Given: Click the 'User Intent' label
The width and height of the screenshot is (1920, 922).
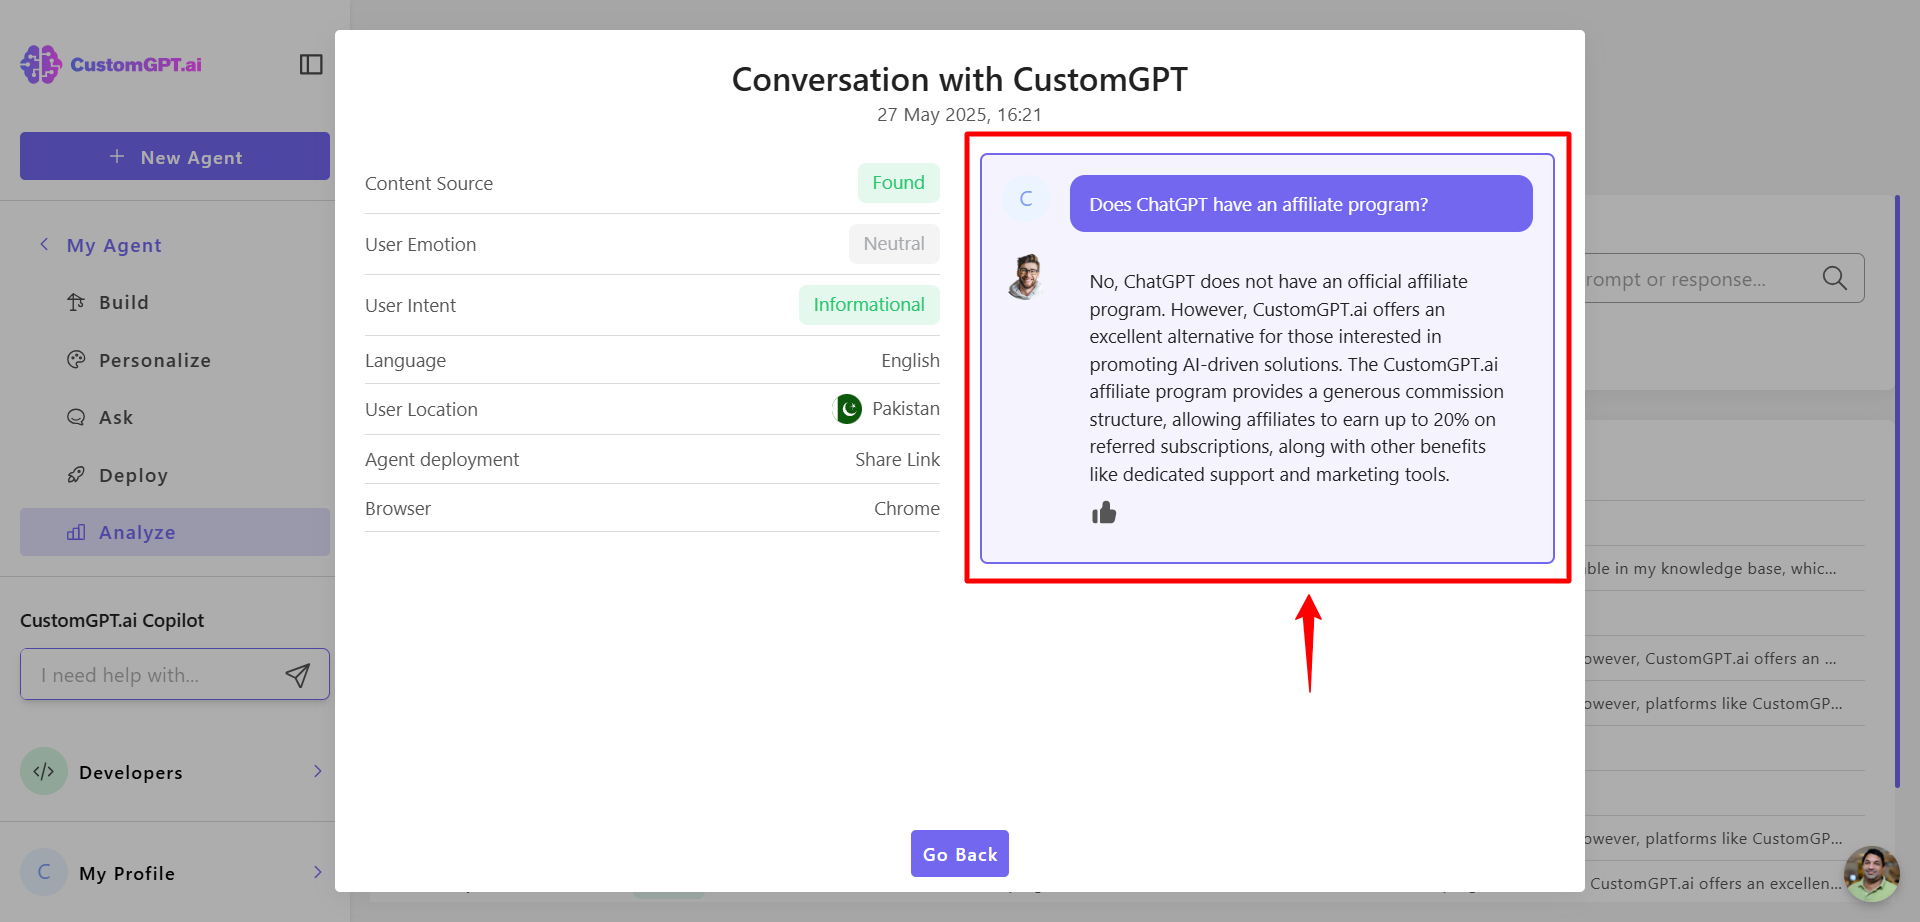Looking at the screenshot, I should [x=410, y=306].
